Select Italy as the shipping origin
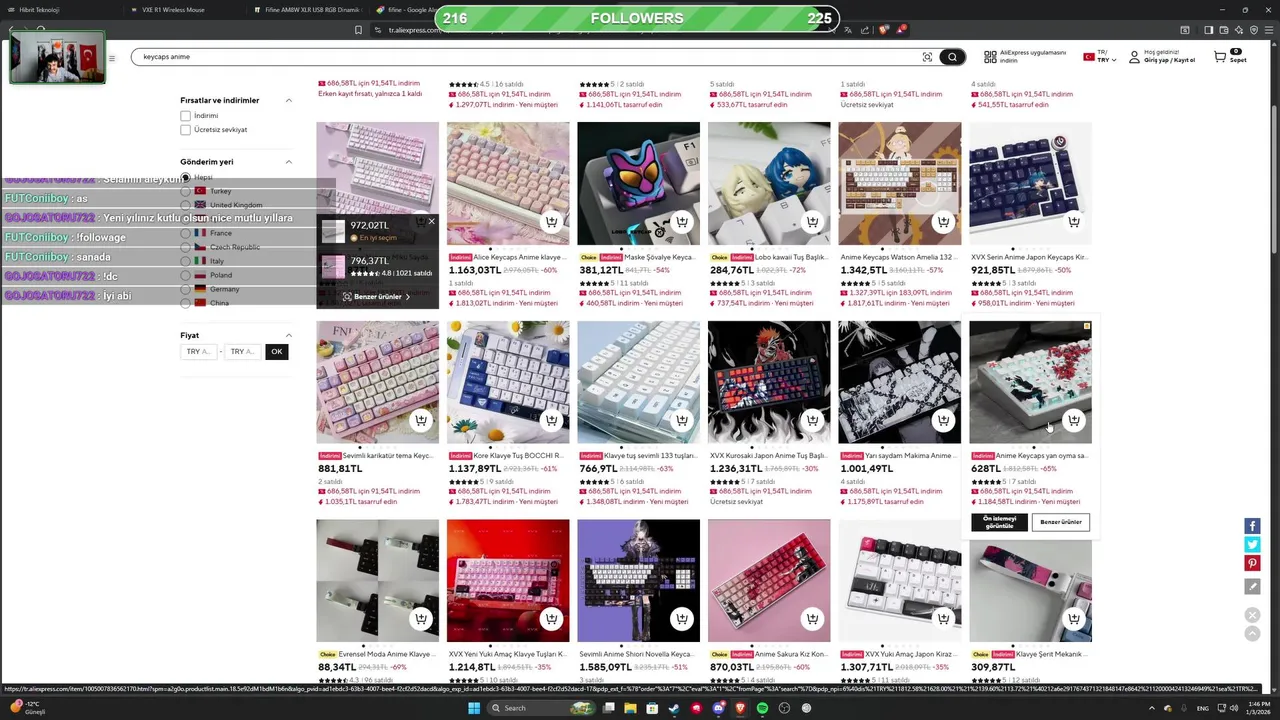The width and height of the screenshot is (1280, 720). click(185, 261)
